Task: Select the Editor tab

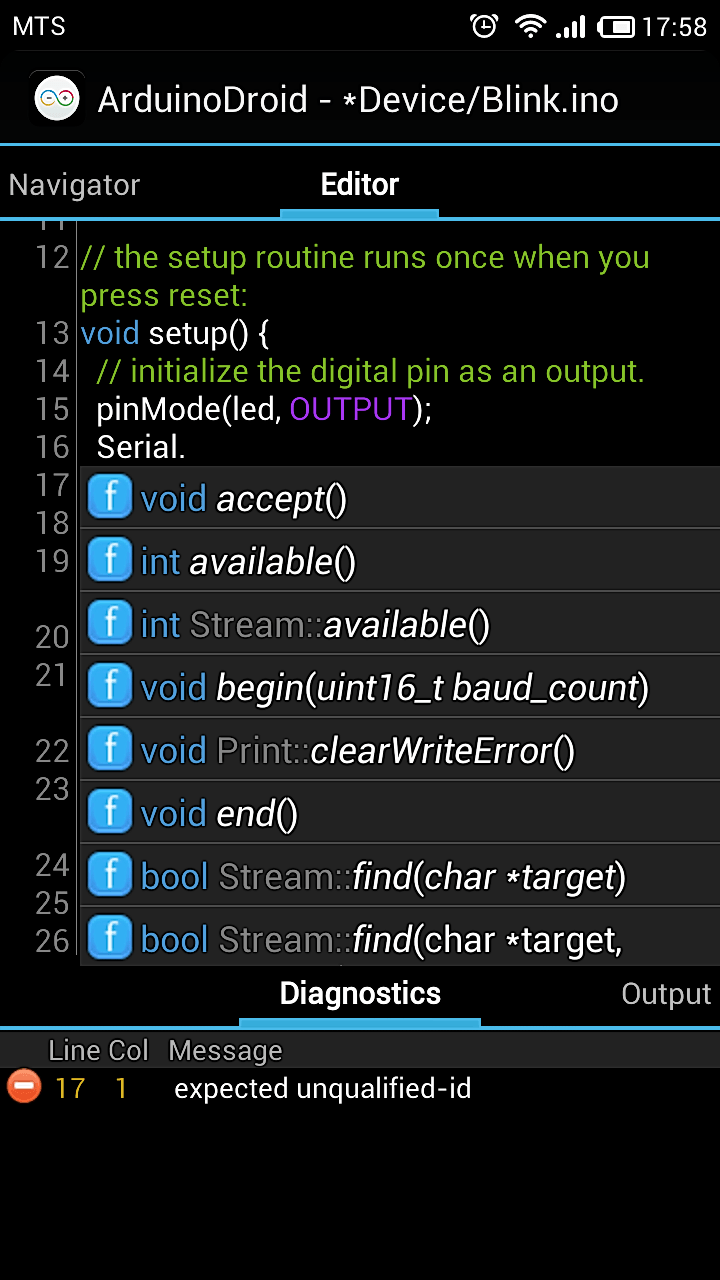Action: pyautogui.click(x=359, y=185)
